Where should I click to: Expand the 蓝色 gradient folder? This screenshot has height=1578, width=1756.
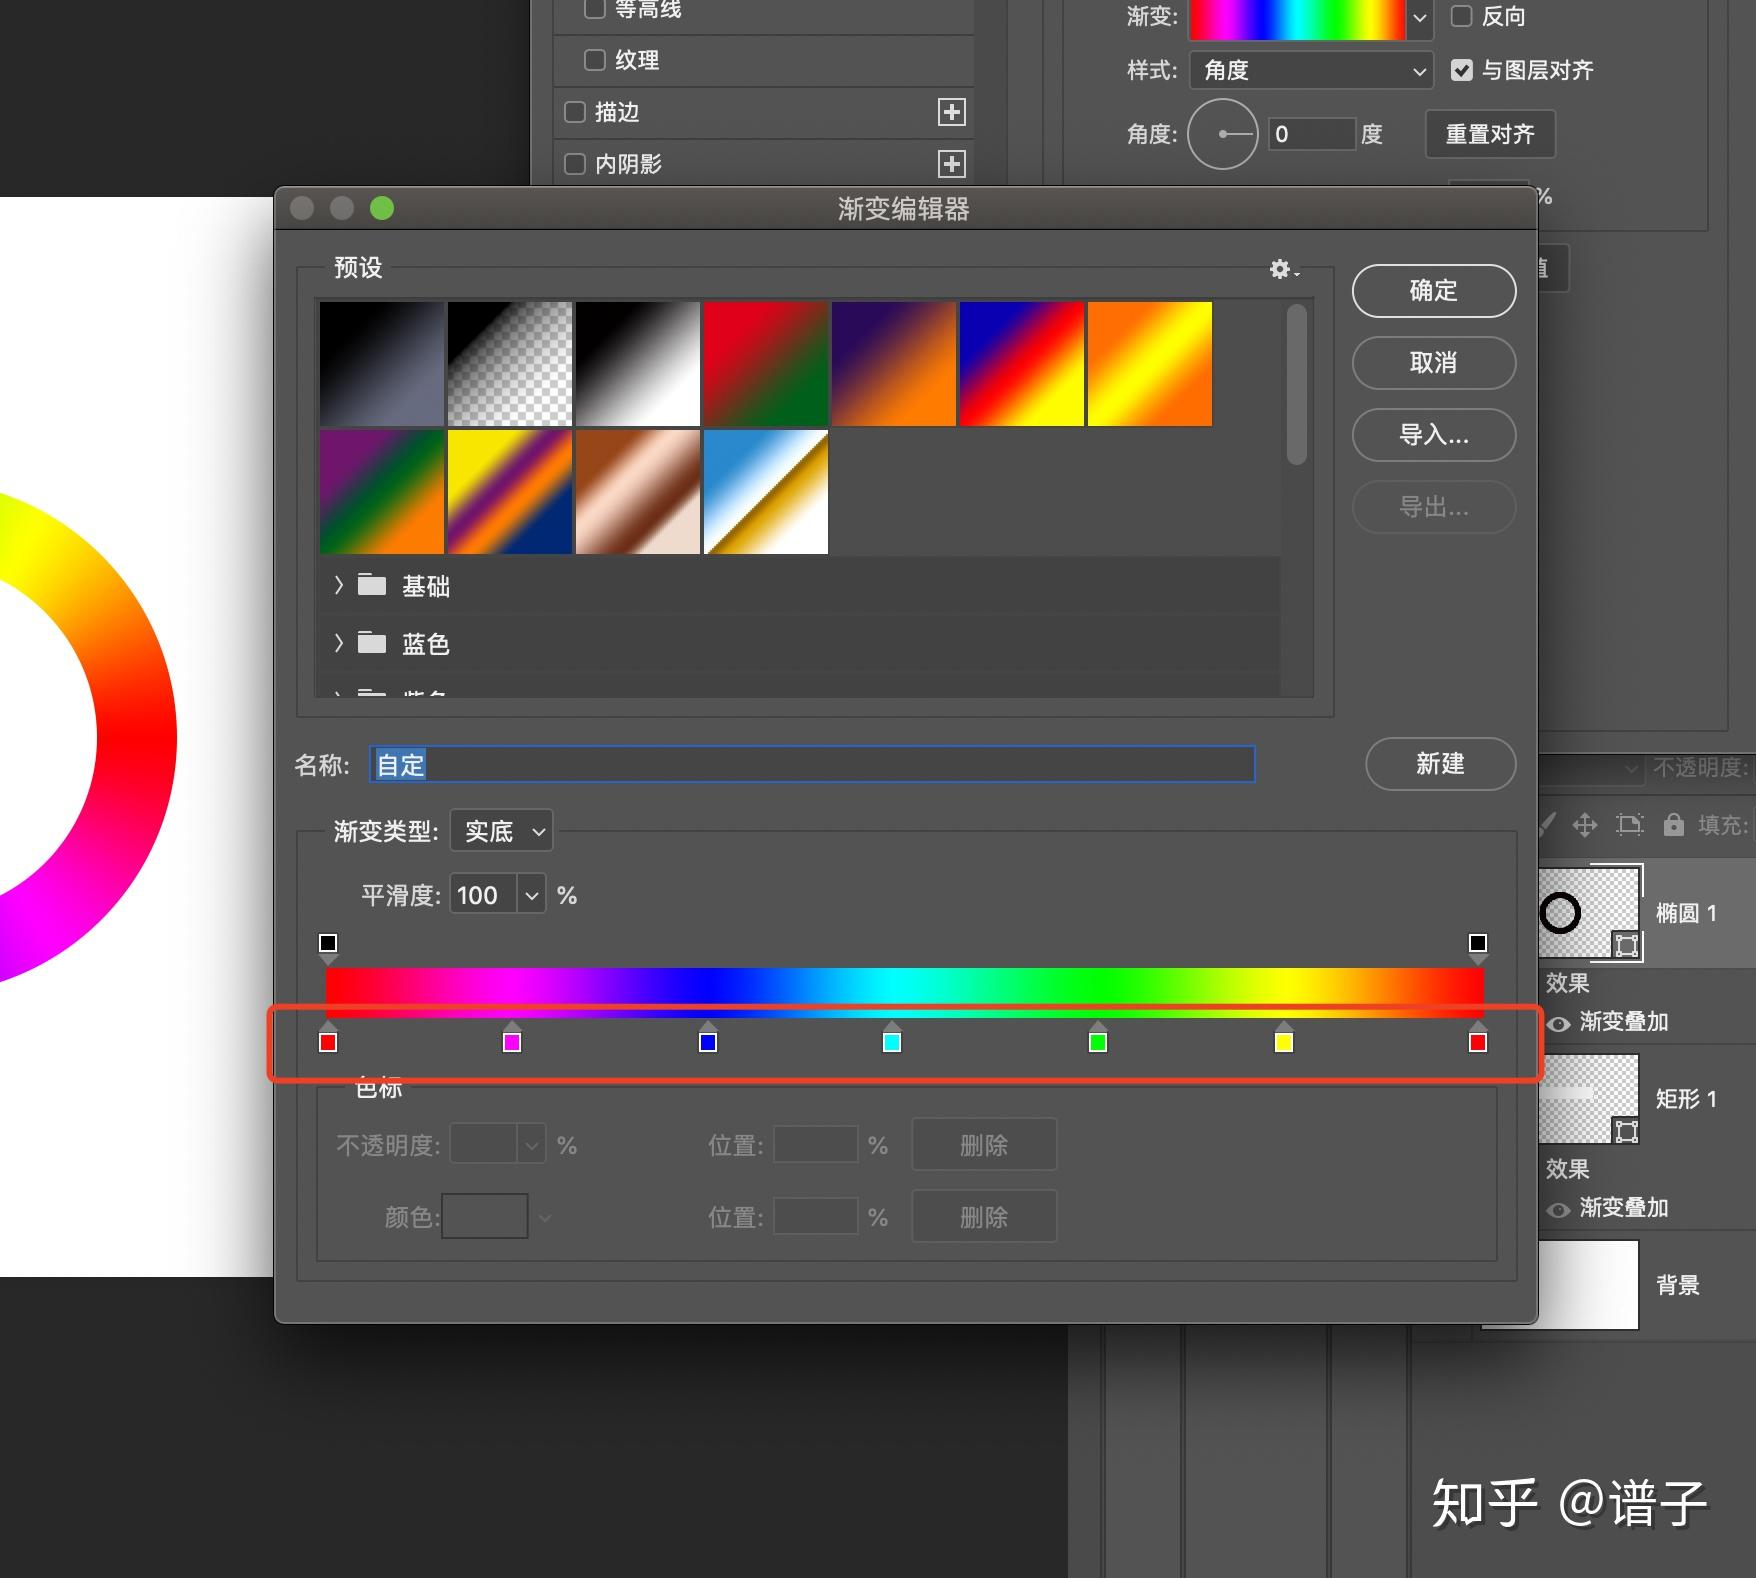coord(339,643)
